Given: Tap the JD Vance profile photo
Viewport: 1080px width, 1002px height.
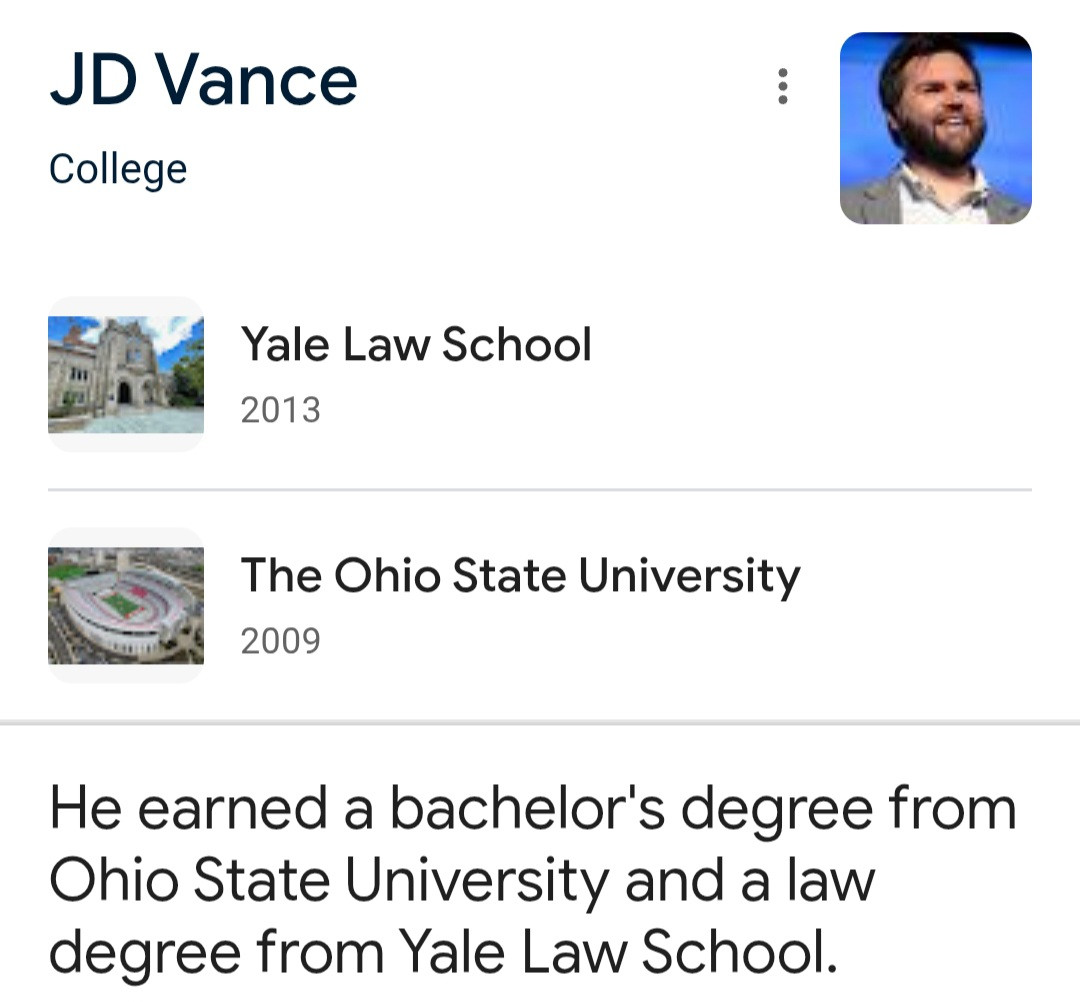Looking at the screenshot, I should coord(935,128).
